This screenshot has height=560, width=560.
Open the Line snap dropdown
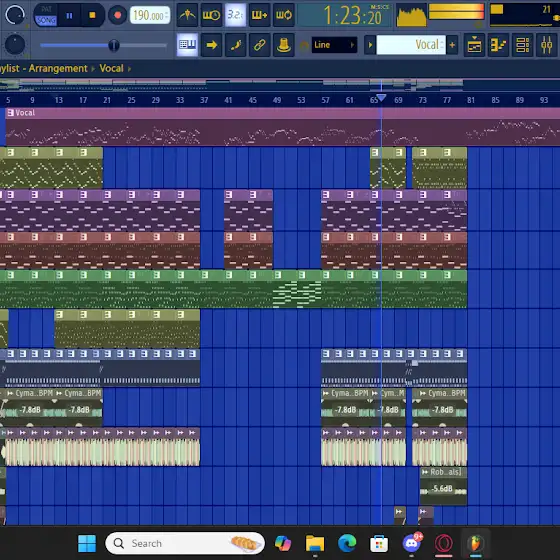tap(334, 45)
